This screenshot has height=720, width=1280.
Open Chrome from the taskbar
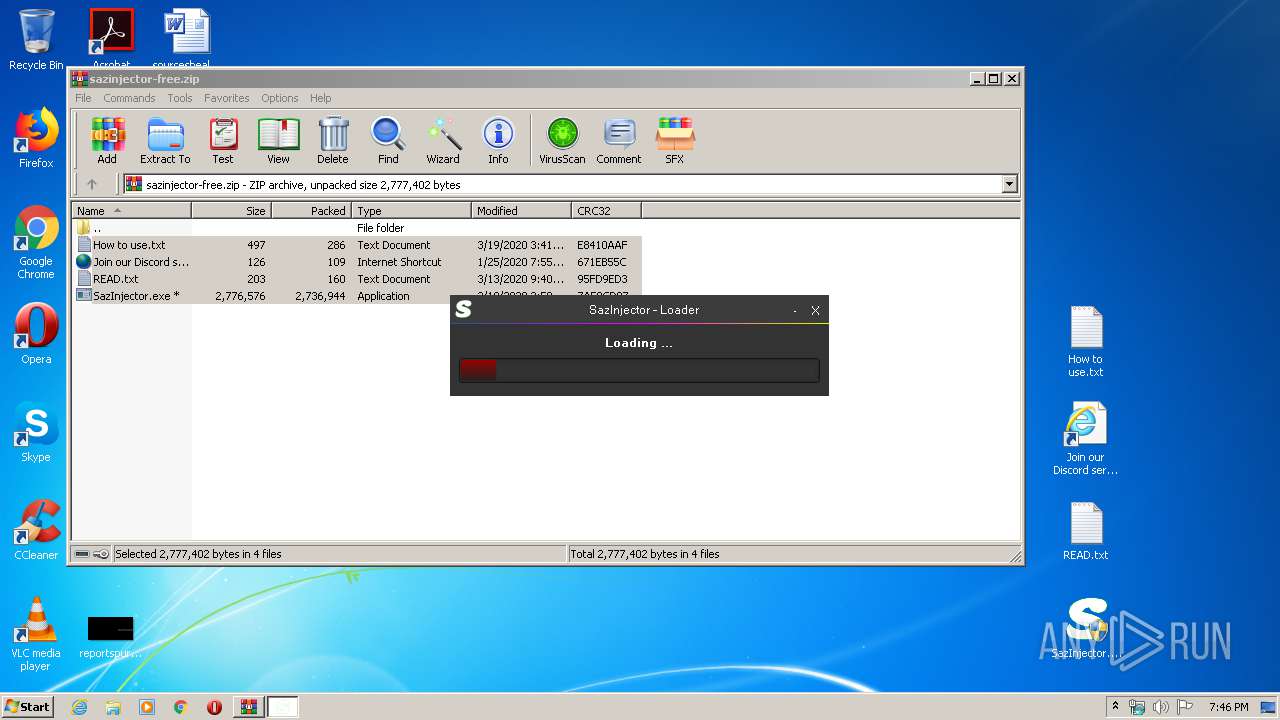point(181,707)
